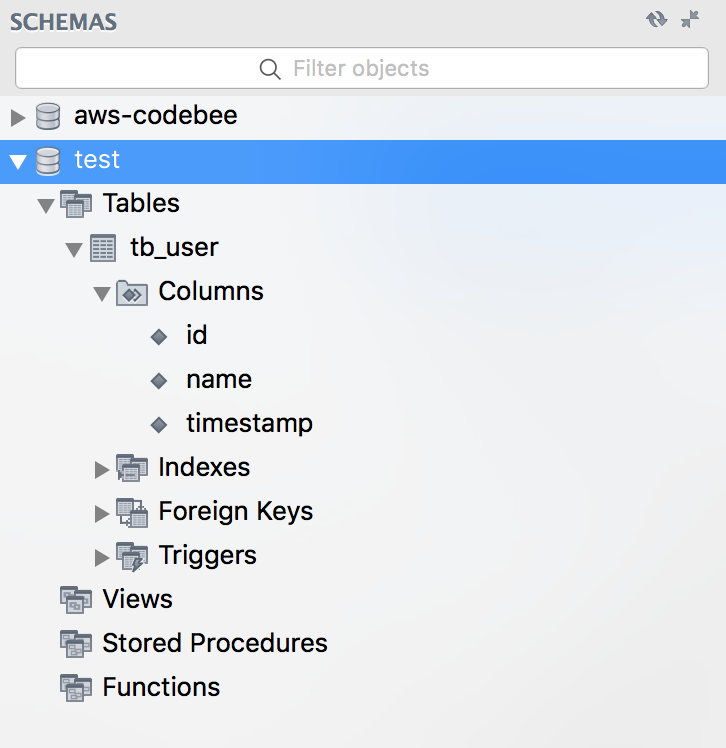726x748 pixels.
Task: Click the aws-codebee database icon
Action: pyautogui.click(x=48, y=116)
